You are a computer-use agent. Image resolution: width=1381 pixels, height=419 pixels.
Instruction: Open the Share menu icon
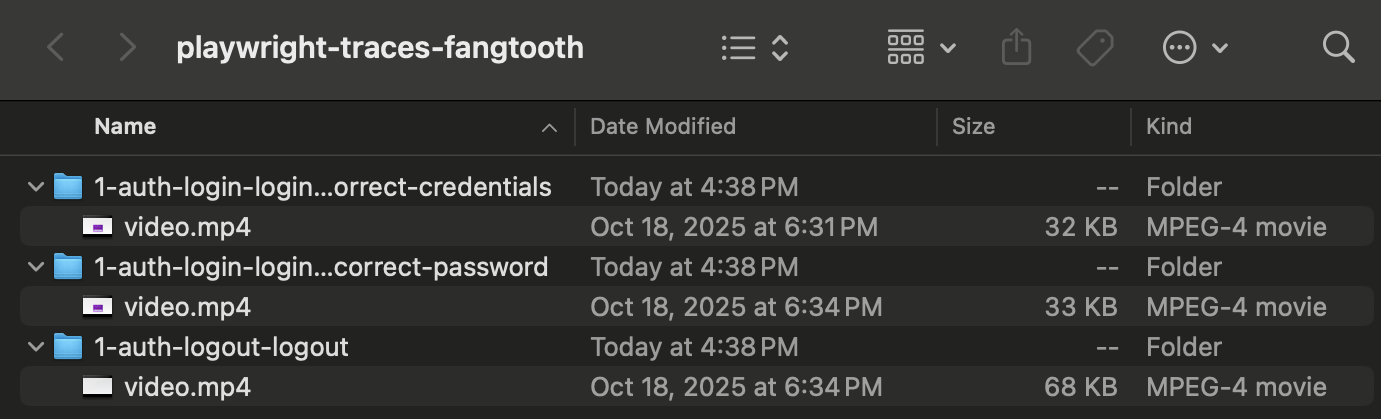1015,47
